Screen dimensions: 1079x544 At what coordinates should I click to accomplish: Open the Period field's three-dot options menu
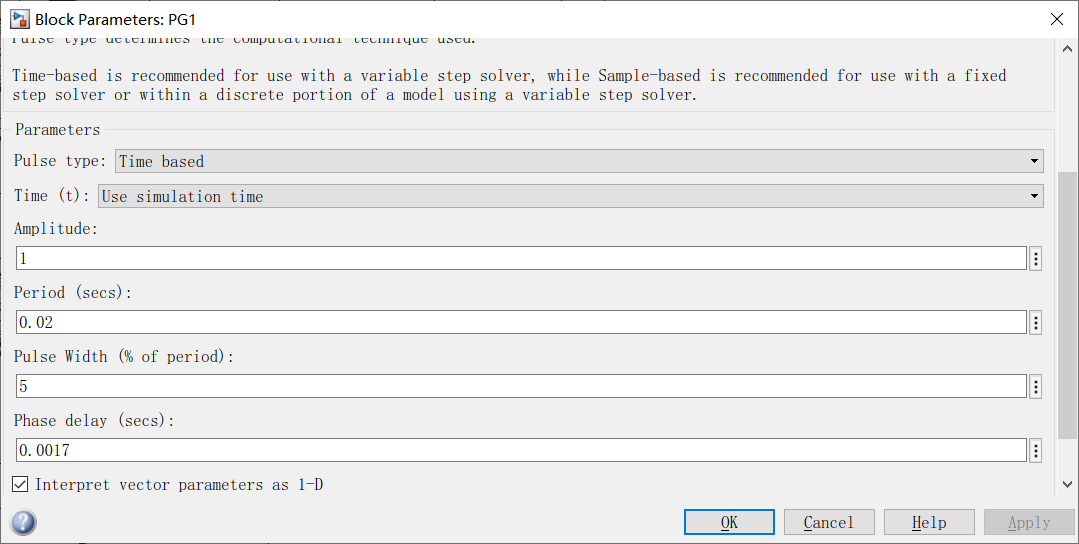tap(1035, 323)
